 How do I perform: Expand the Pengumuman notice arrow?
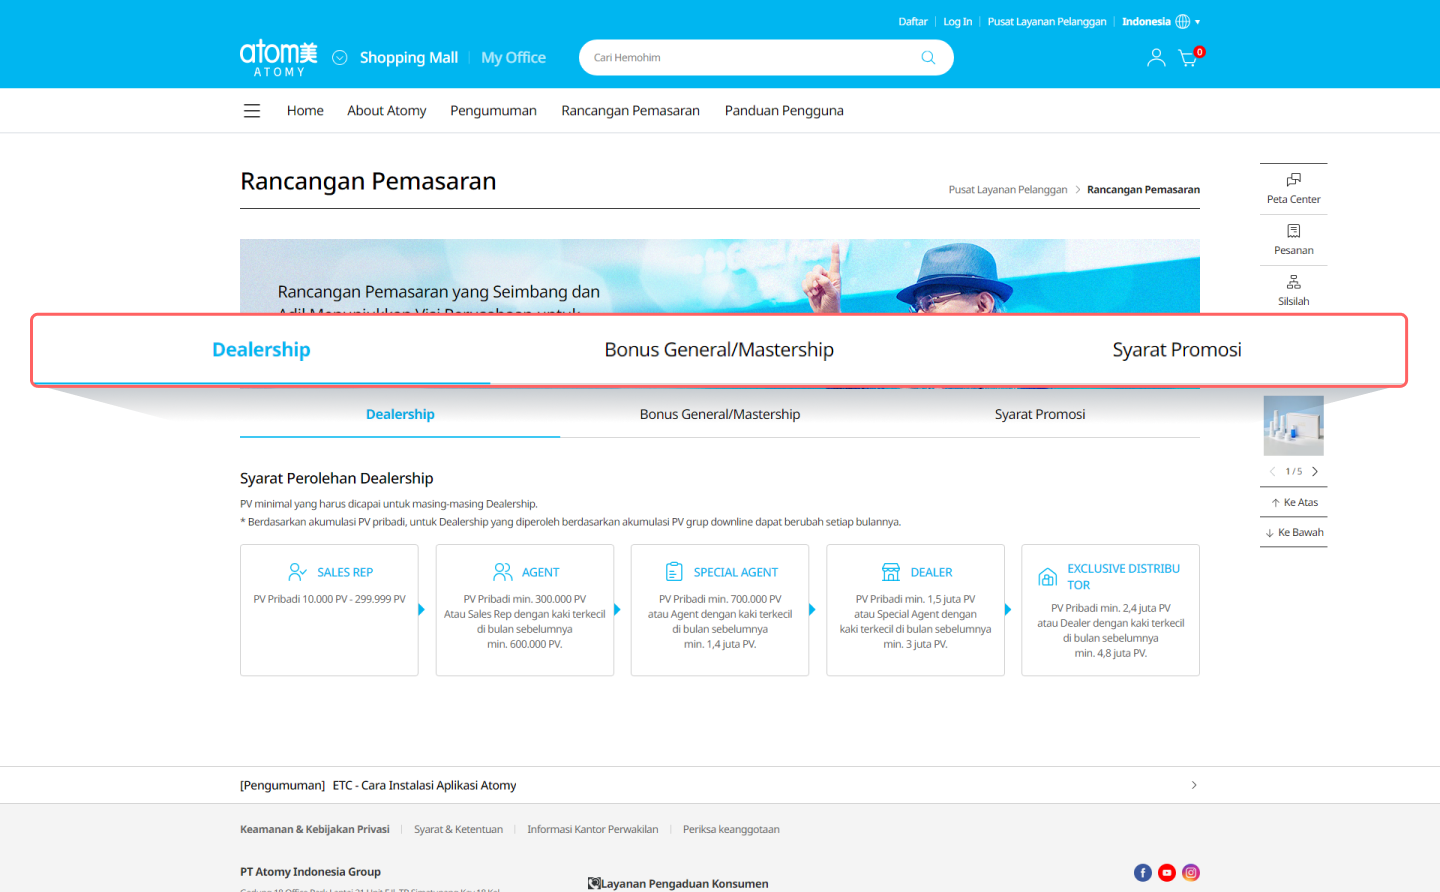(1194, 785)
